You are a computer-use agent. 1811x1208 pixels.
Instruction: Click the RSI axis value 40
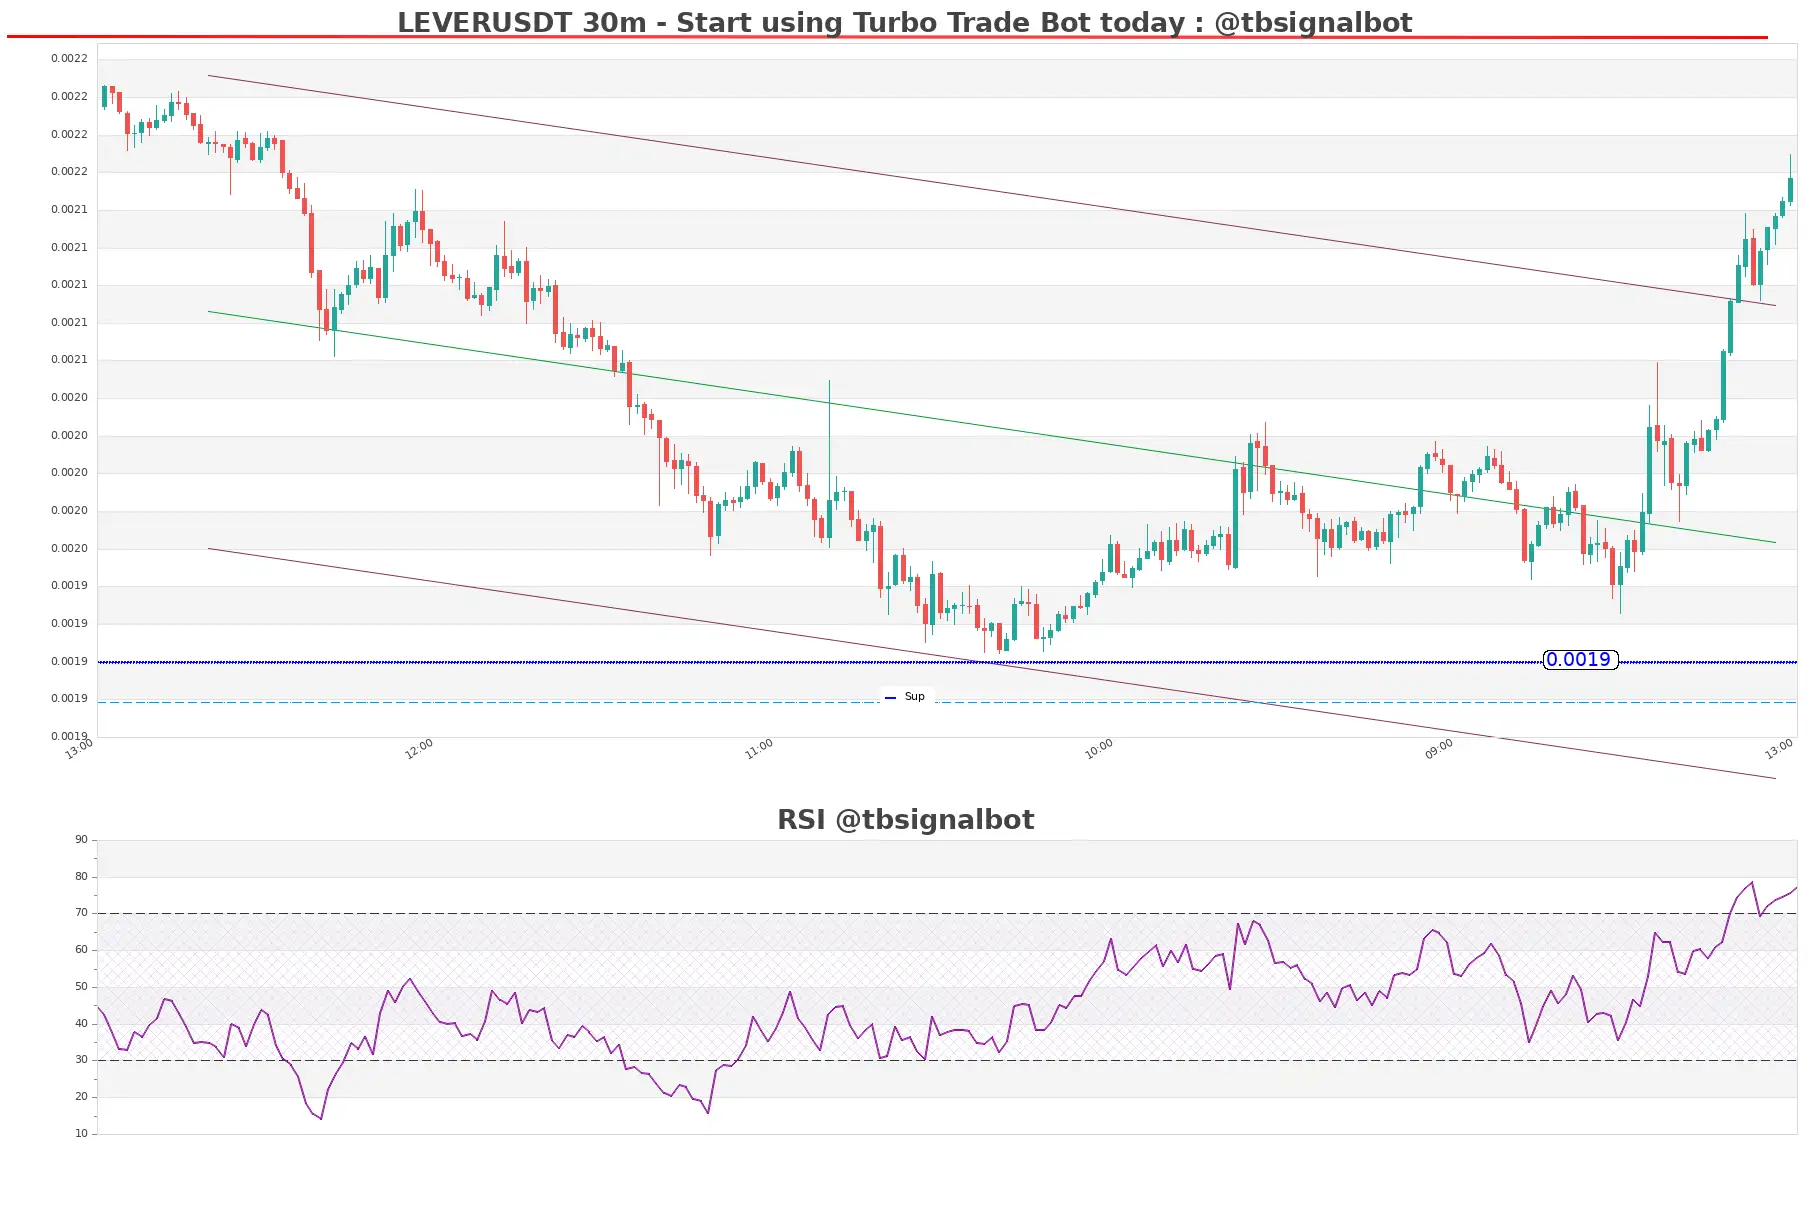[x=81, y=1024]
